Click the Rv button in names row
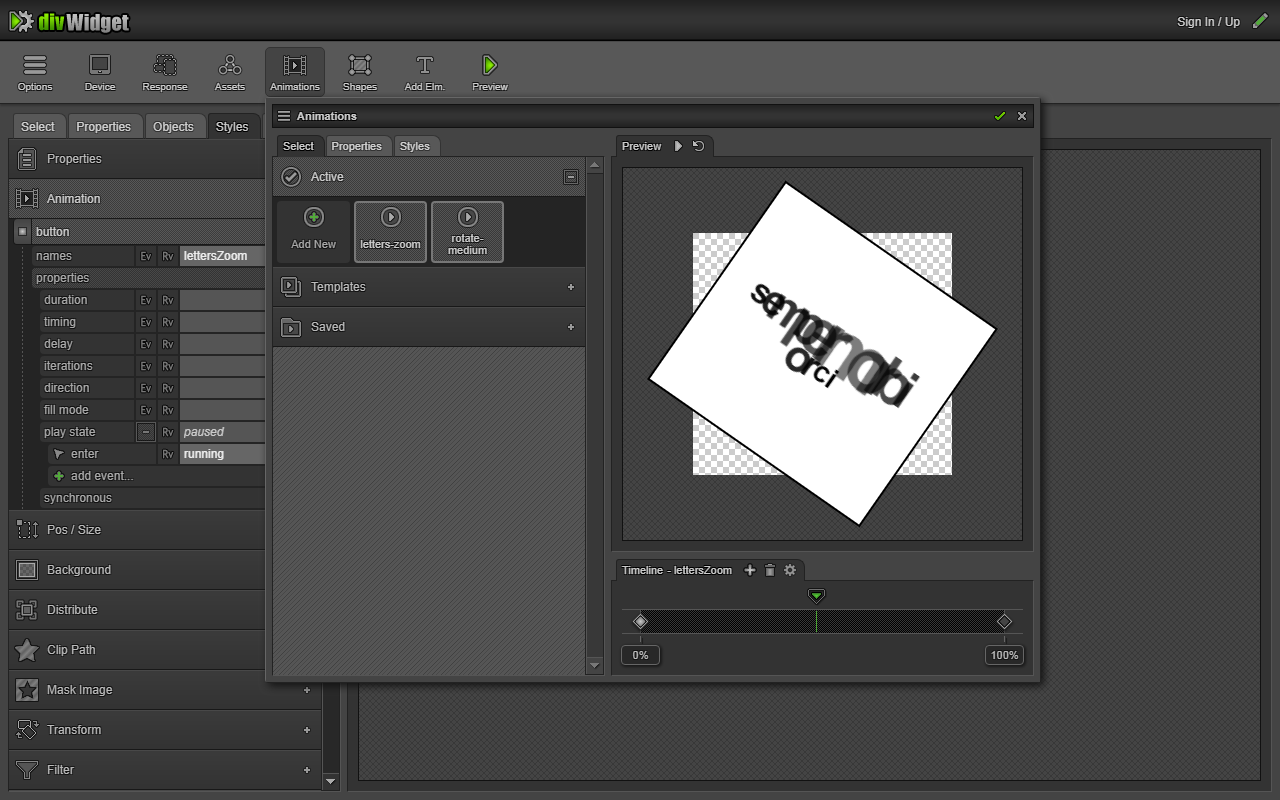 coord(168,256)
